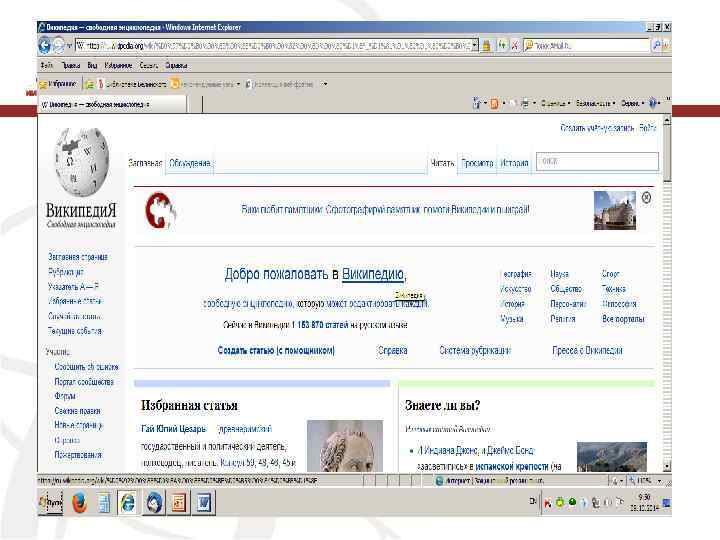Viewport: 720px width, 540px height.
Task: Click Создать статью (с помощником) link
Action: tap(276, 351)
